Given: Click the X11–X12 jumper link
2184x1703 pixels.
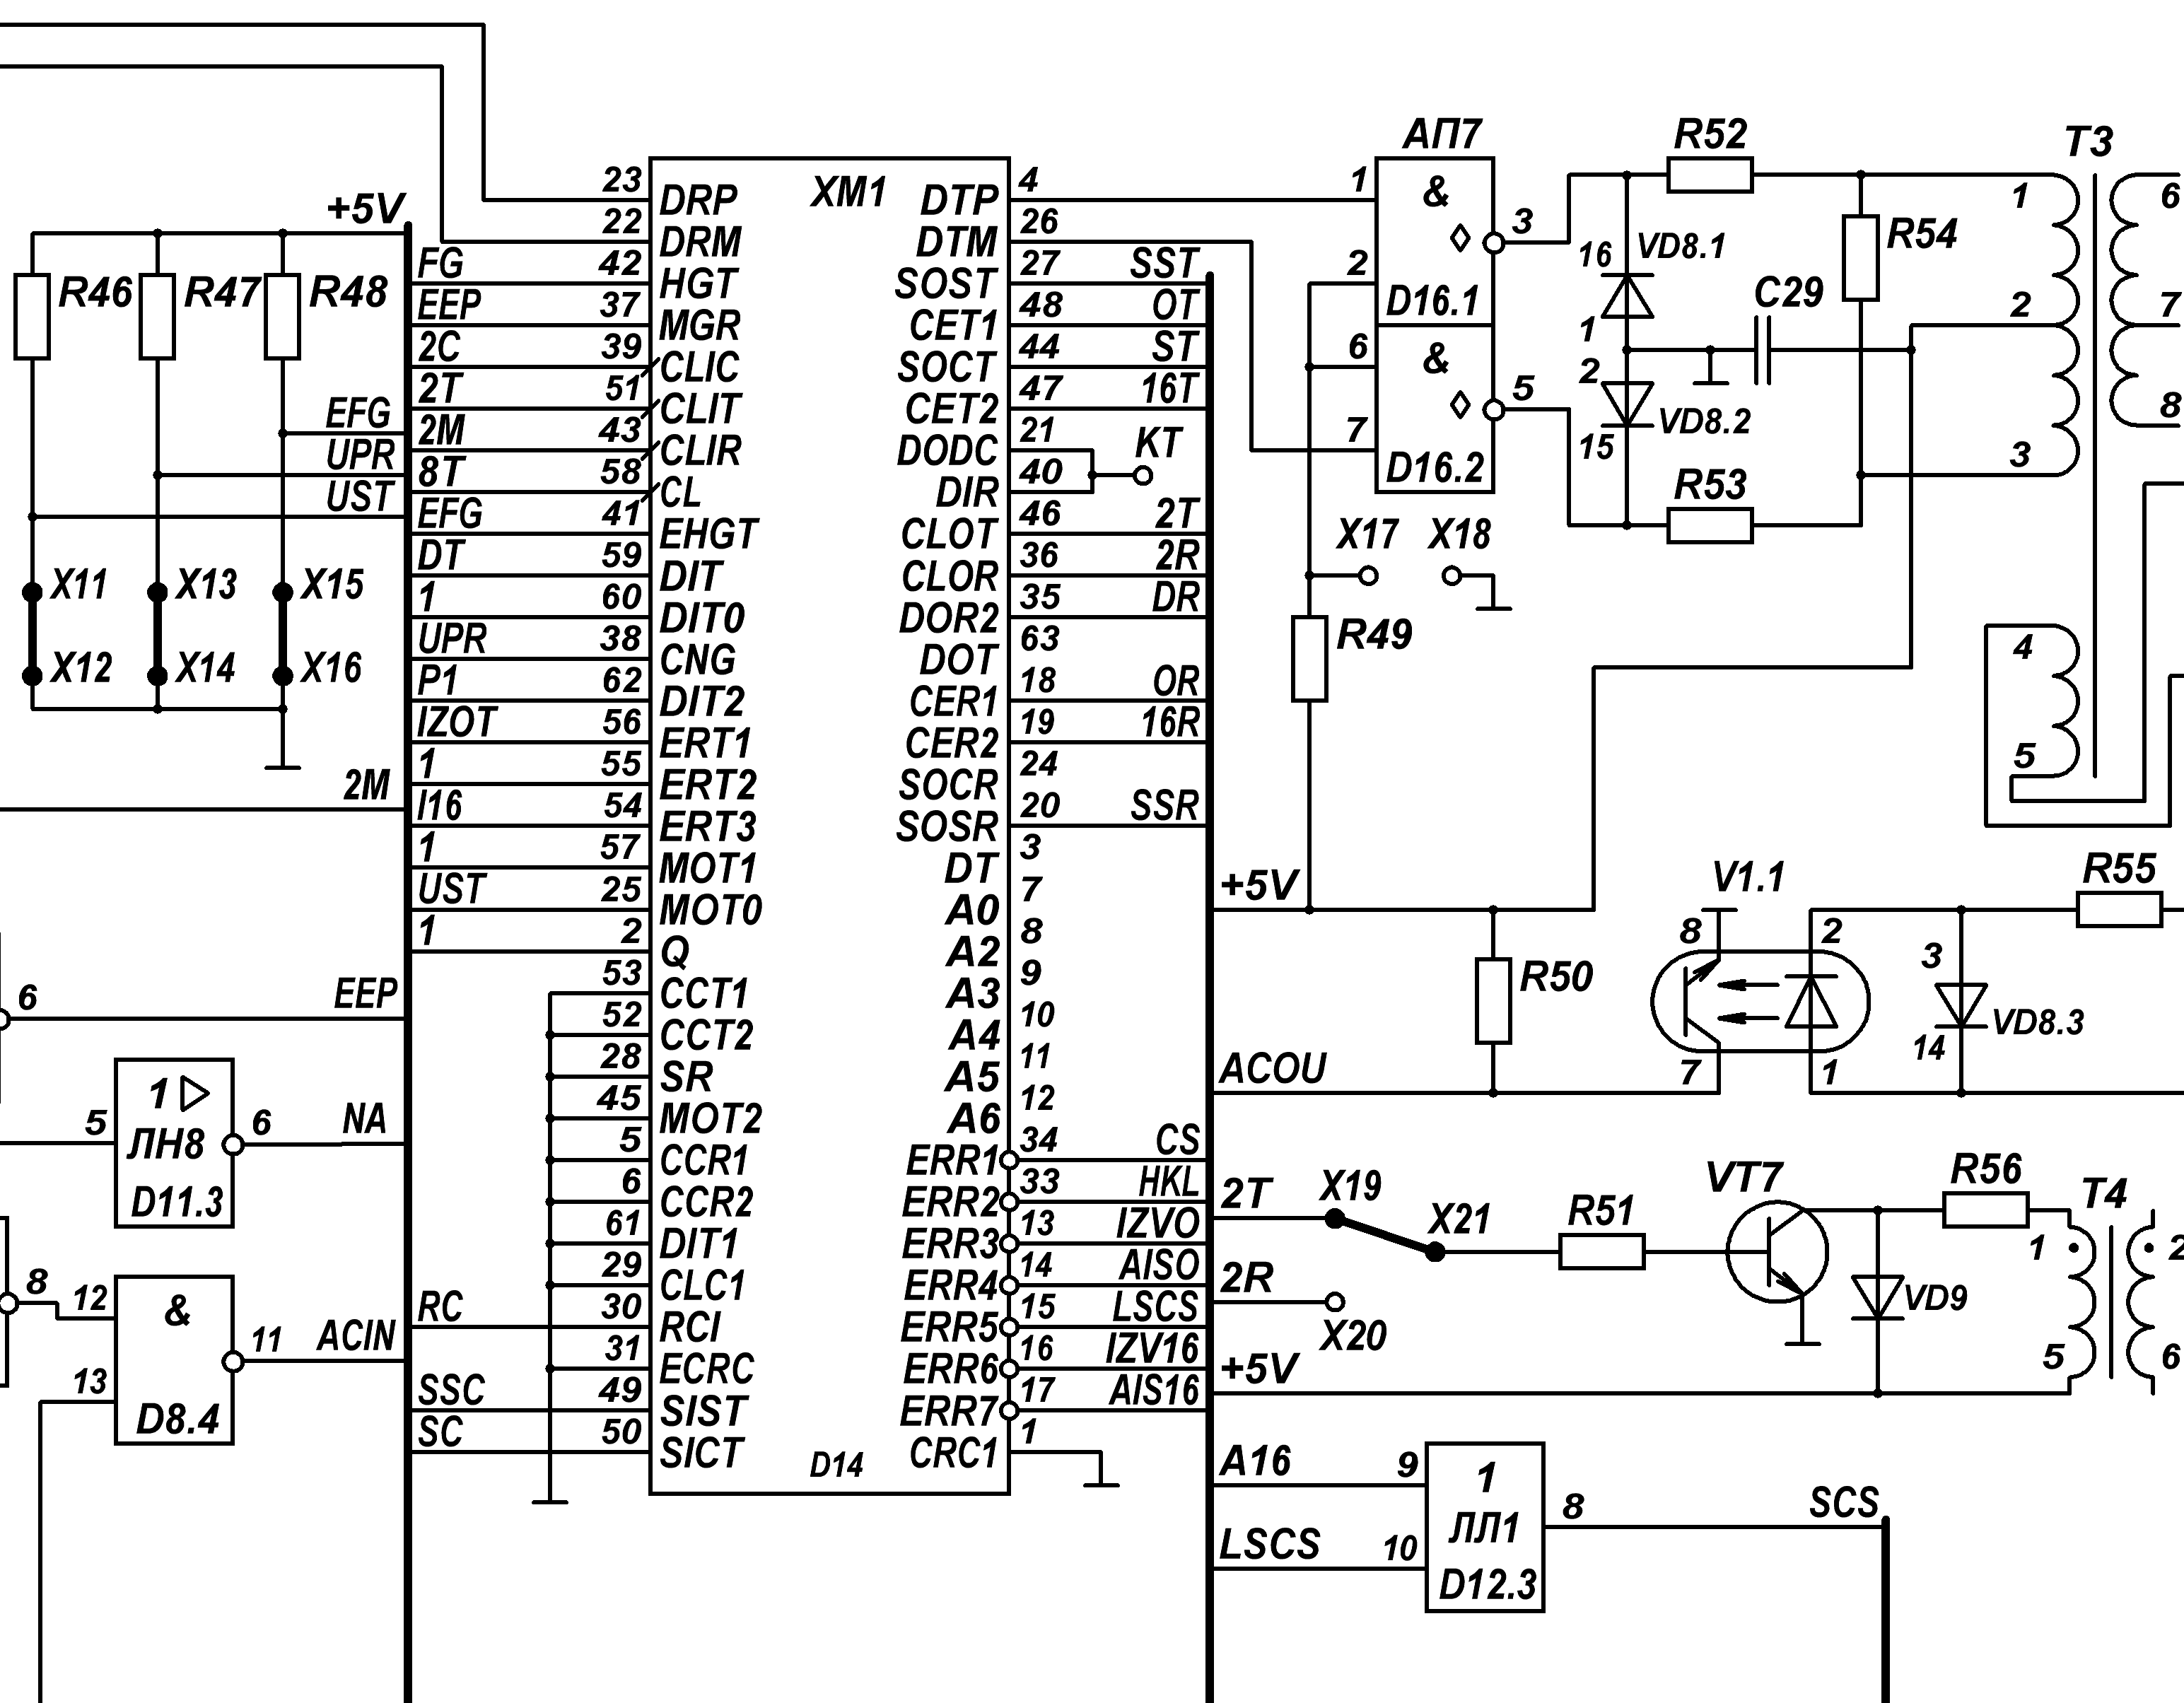Looking at the screenshot, I should (x=32, y=634).
